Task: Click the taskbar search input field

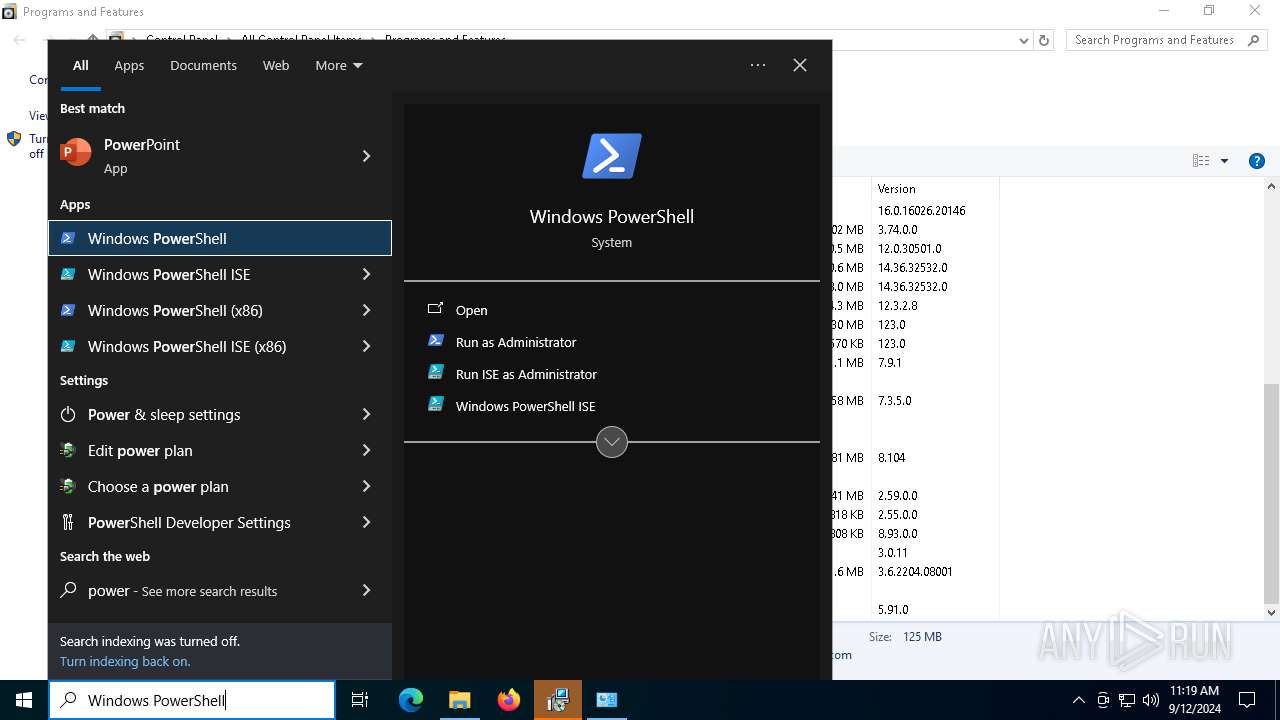Action: point(192,700)
